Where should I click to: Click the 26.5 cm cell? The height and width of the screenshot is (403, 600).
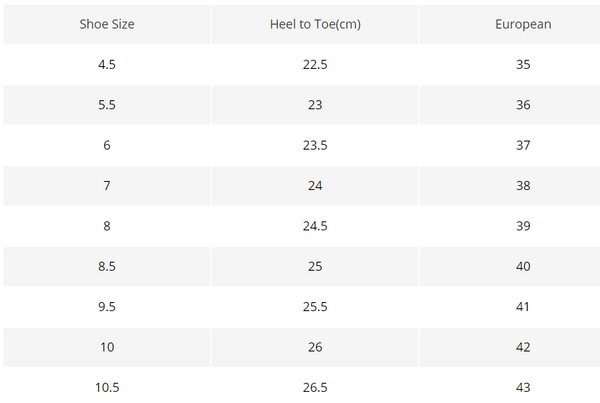pyautogui.click(x=315, y=387)
